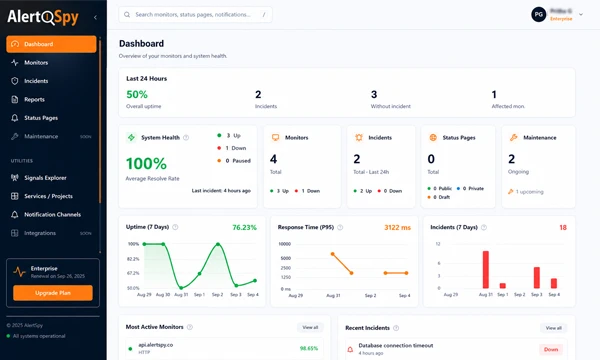This screenshot has width=600, height=360.
Task: Click the Sep 2 peak point on Uptime chart
Action: [218, 244]
